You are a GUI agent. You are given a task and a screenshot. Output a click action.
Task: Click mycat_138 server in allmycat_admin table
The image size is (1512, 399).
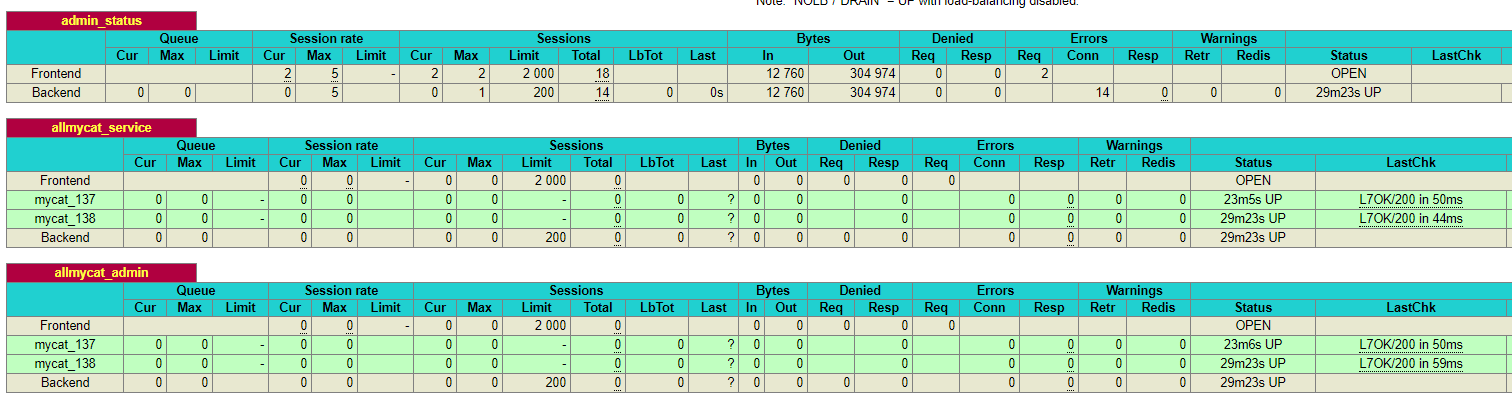(x=65, y=364)
